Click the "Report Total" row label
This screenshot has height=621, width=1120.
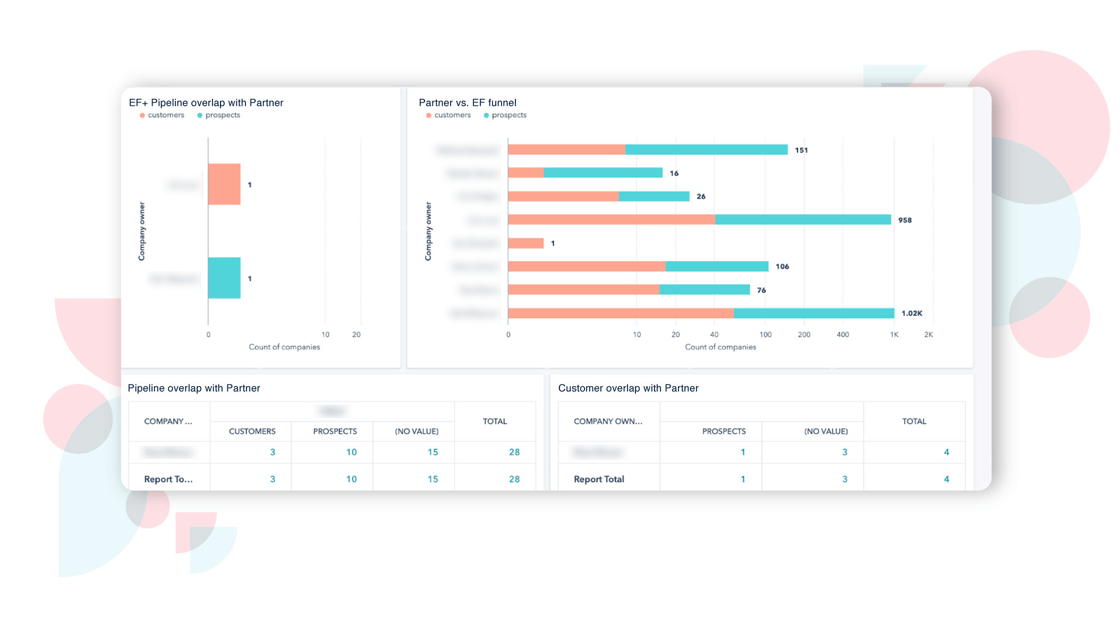(599, 480)
